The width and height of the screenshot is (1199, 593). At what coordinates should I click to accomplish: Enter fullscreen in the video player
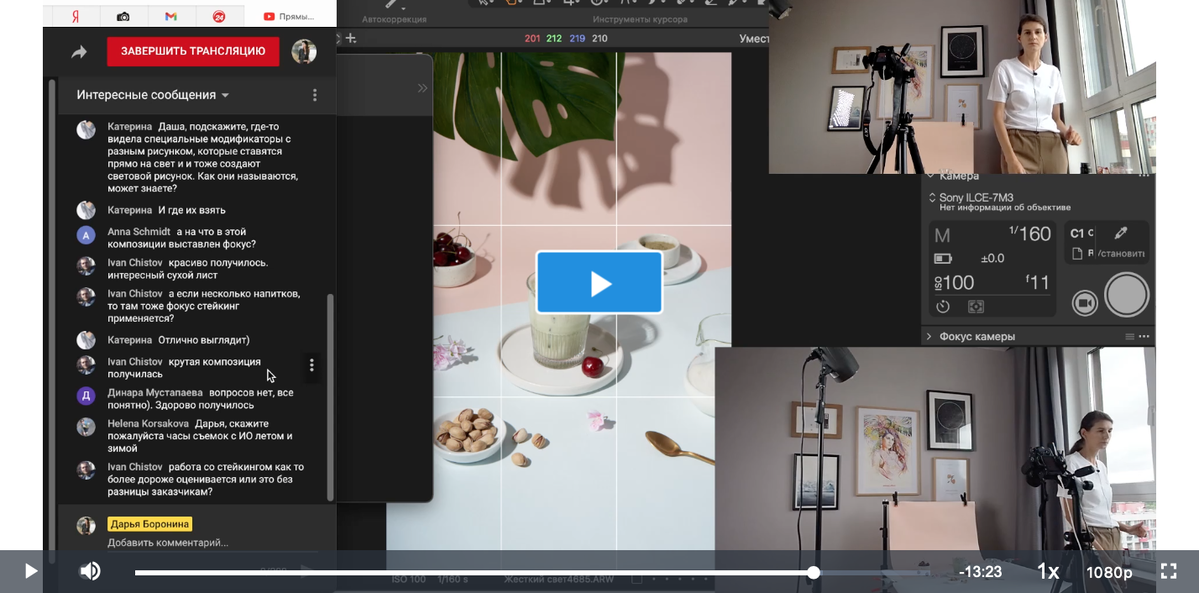pyautogui.click(x=1168, y=571)
